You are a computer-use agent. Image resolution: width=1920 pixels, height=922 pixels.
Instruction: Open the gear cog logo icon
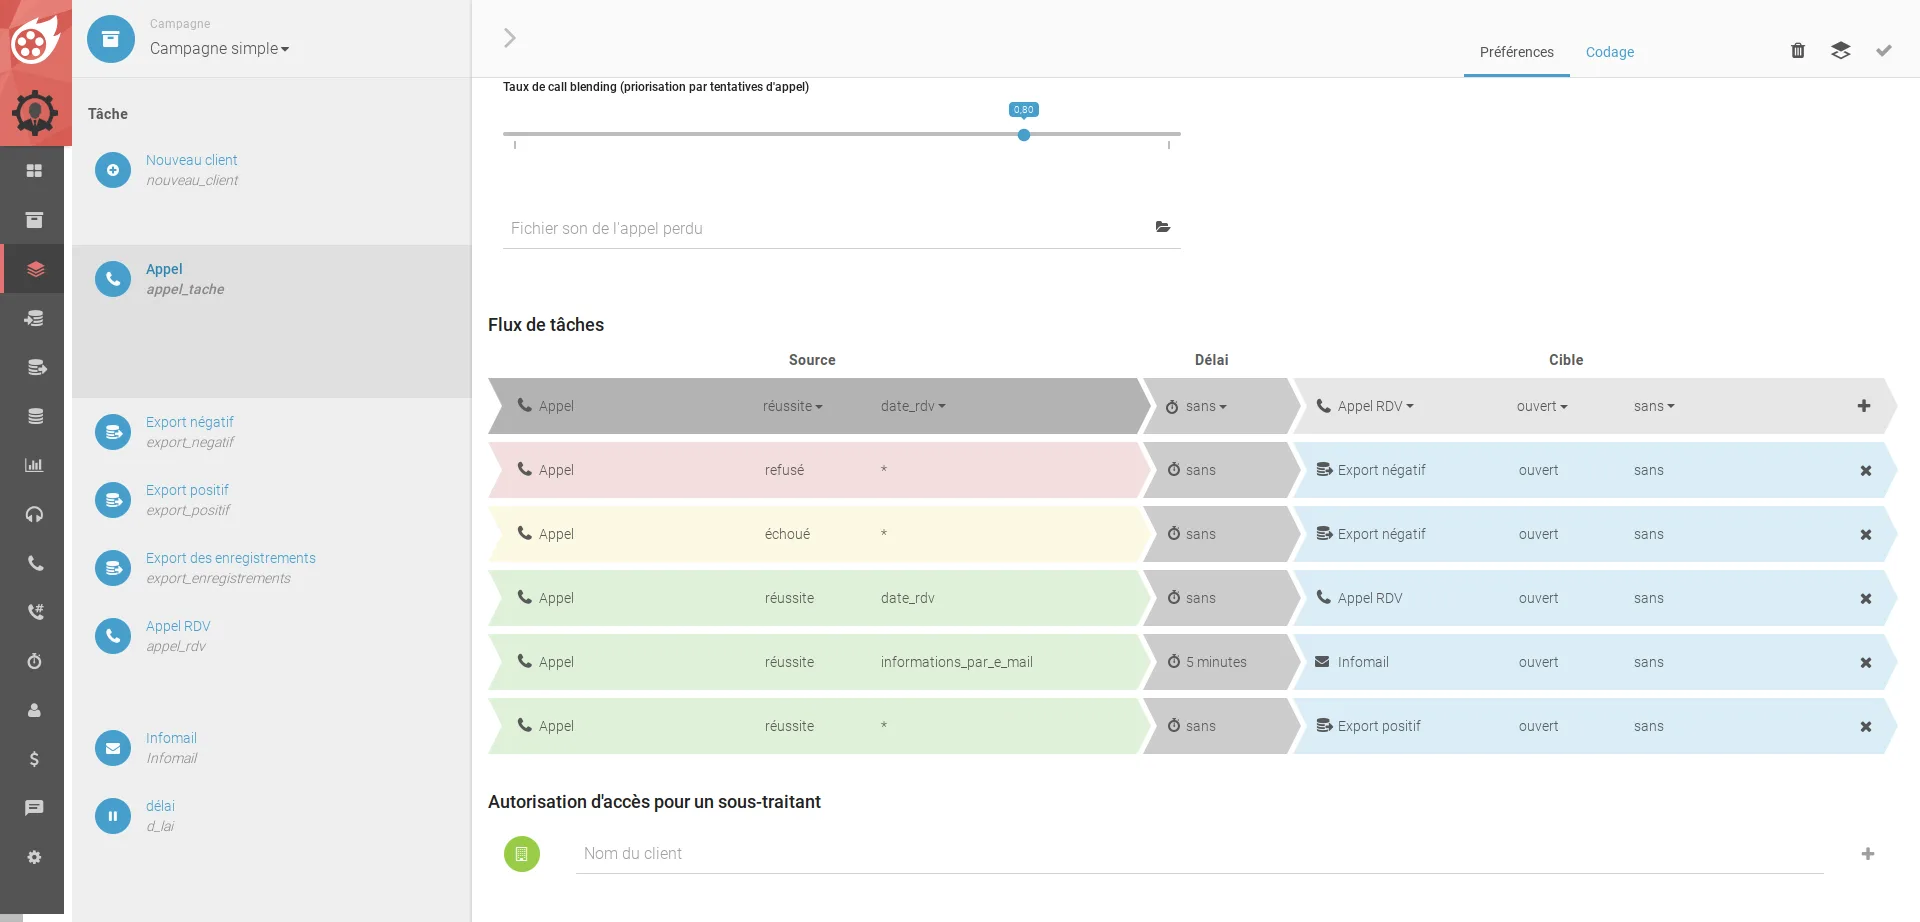35,112
